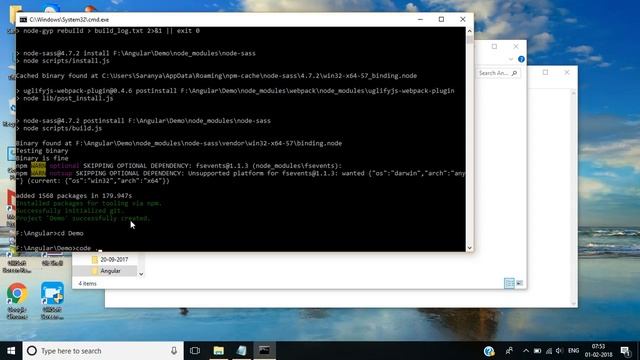This screenshot has height=360, width=640.
Task: Maximize the command prompt window
Action: coord(441,20)
